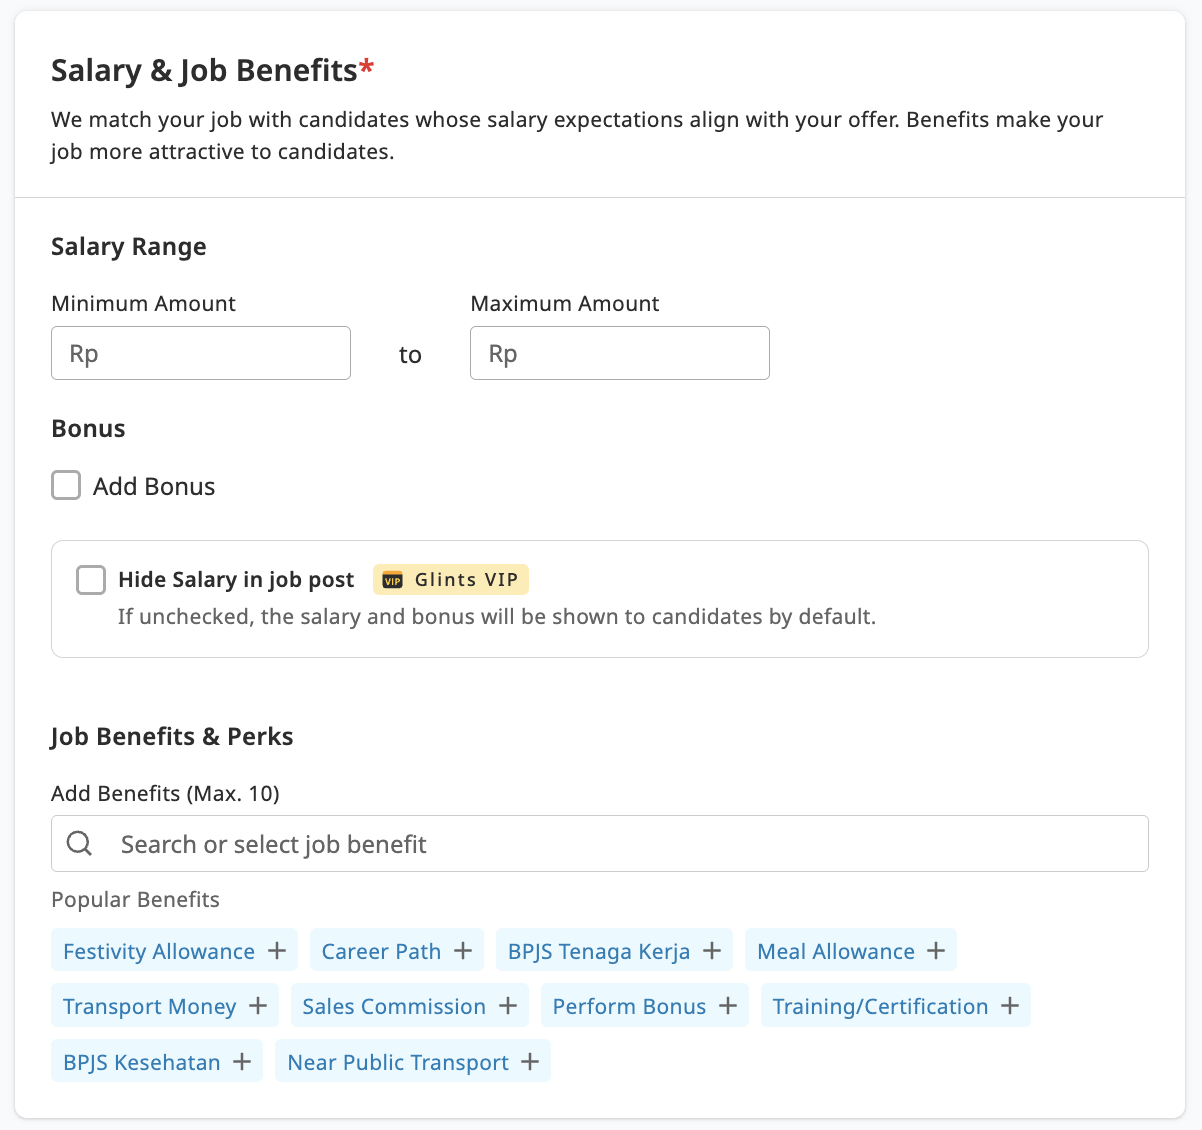This screenshot has width=1202, height=1130.
Task: Check Hide Salary in job post
Action: (x=90, y=579)
